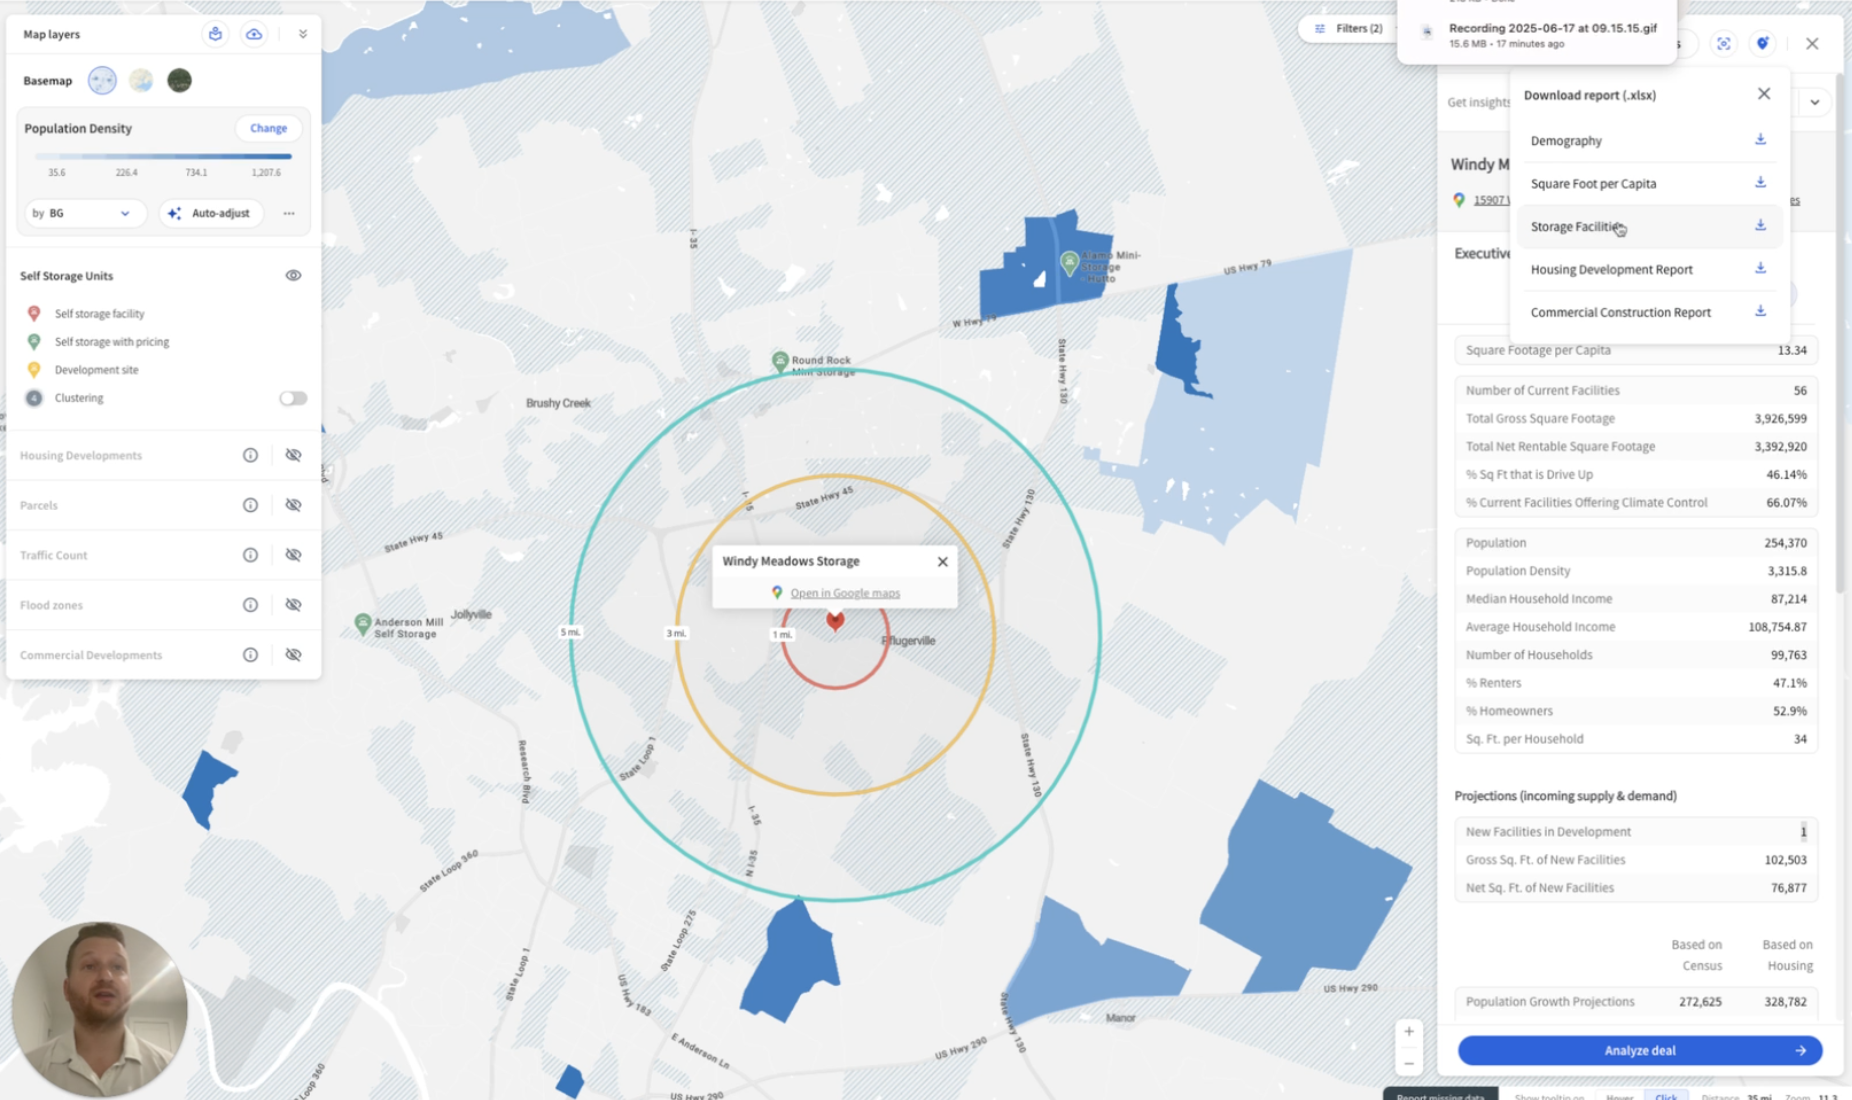Collapse the Map layers panel

pyautogui.click(x=303, y=34)
